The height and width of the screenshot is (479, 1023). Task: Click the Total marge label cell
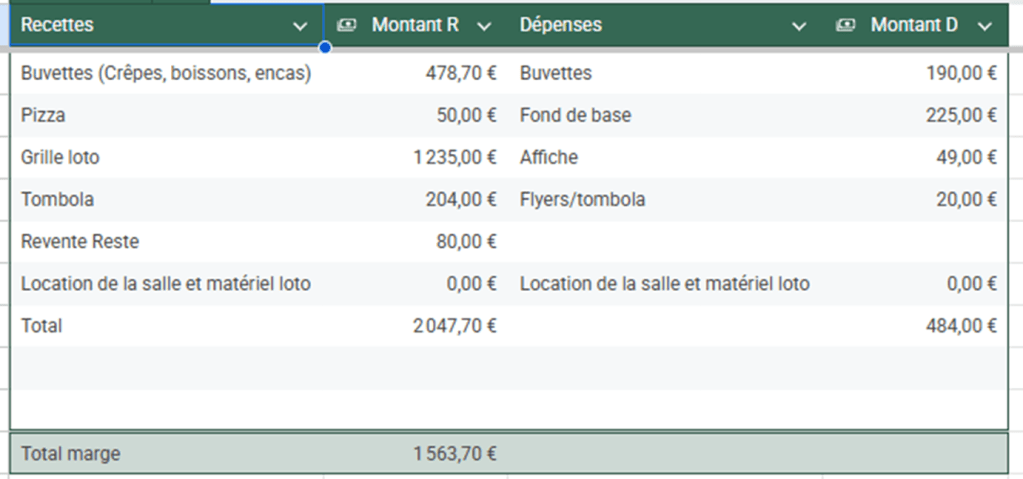71,454
